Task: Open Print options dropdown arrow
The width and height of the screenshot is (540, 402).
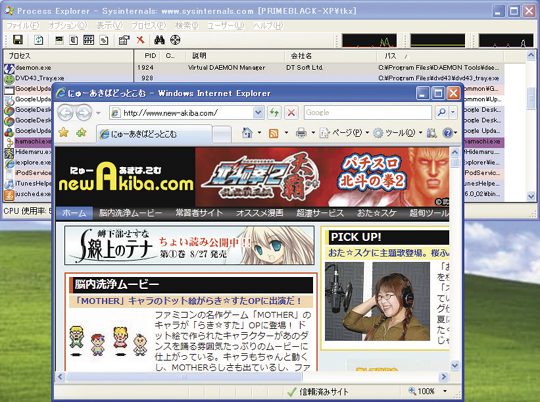Action: 313,133
